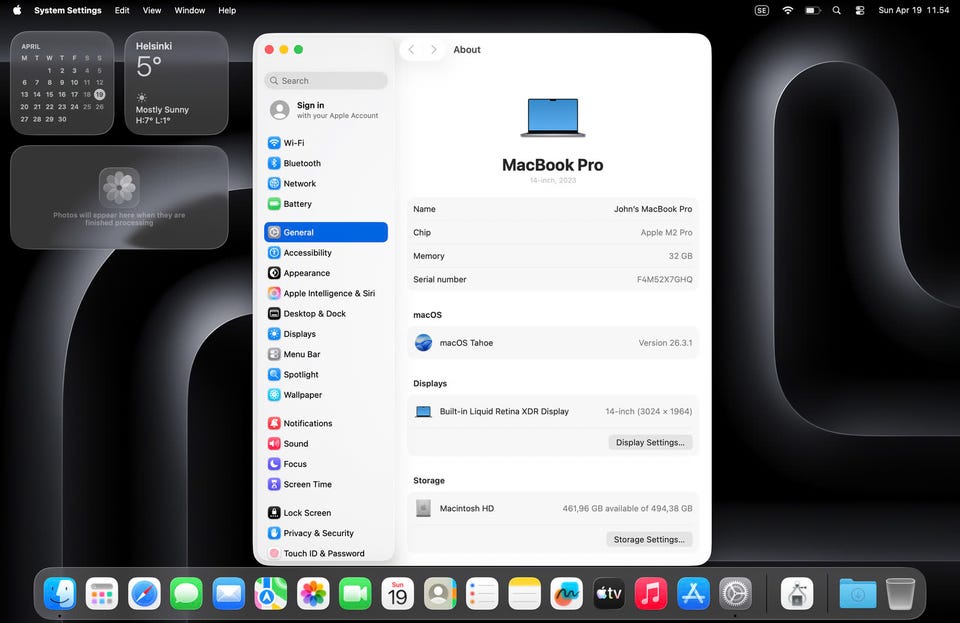Viewport: 960px width, 623px height.
Task: Open Reminders from the Dock
Action: [482, 593]
